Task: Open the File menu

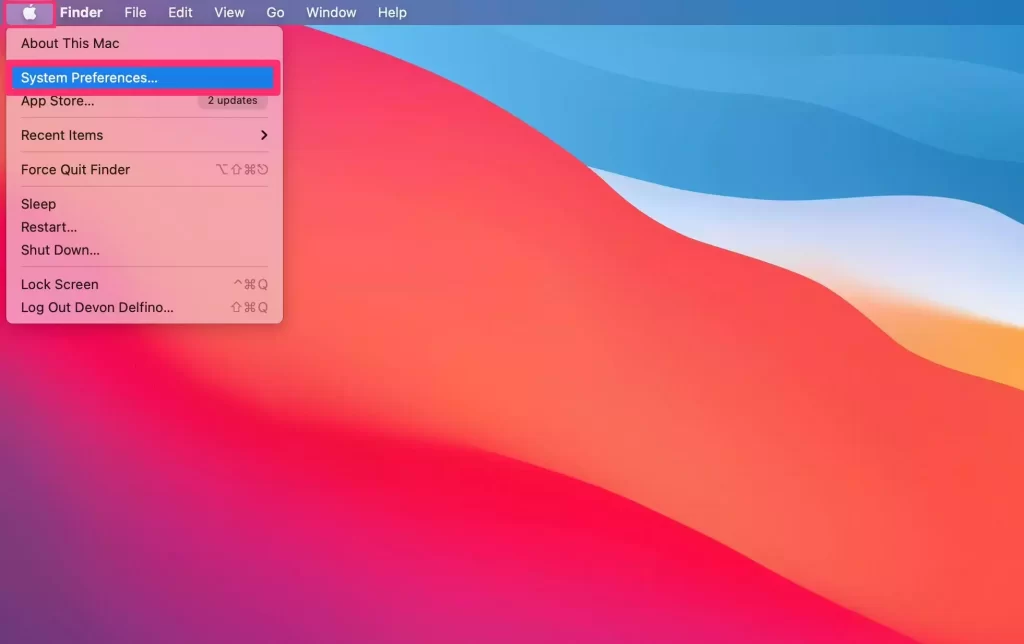Action: (x=135, y=13)
